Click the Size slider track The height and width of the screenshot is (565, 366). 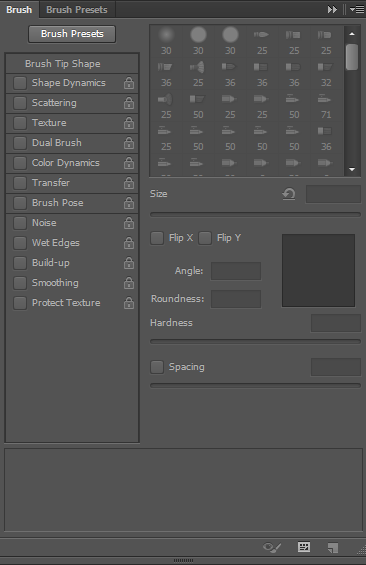(255, 214)
